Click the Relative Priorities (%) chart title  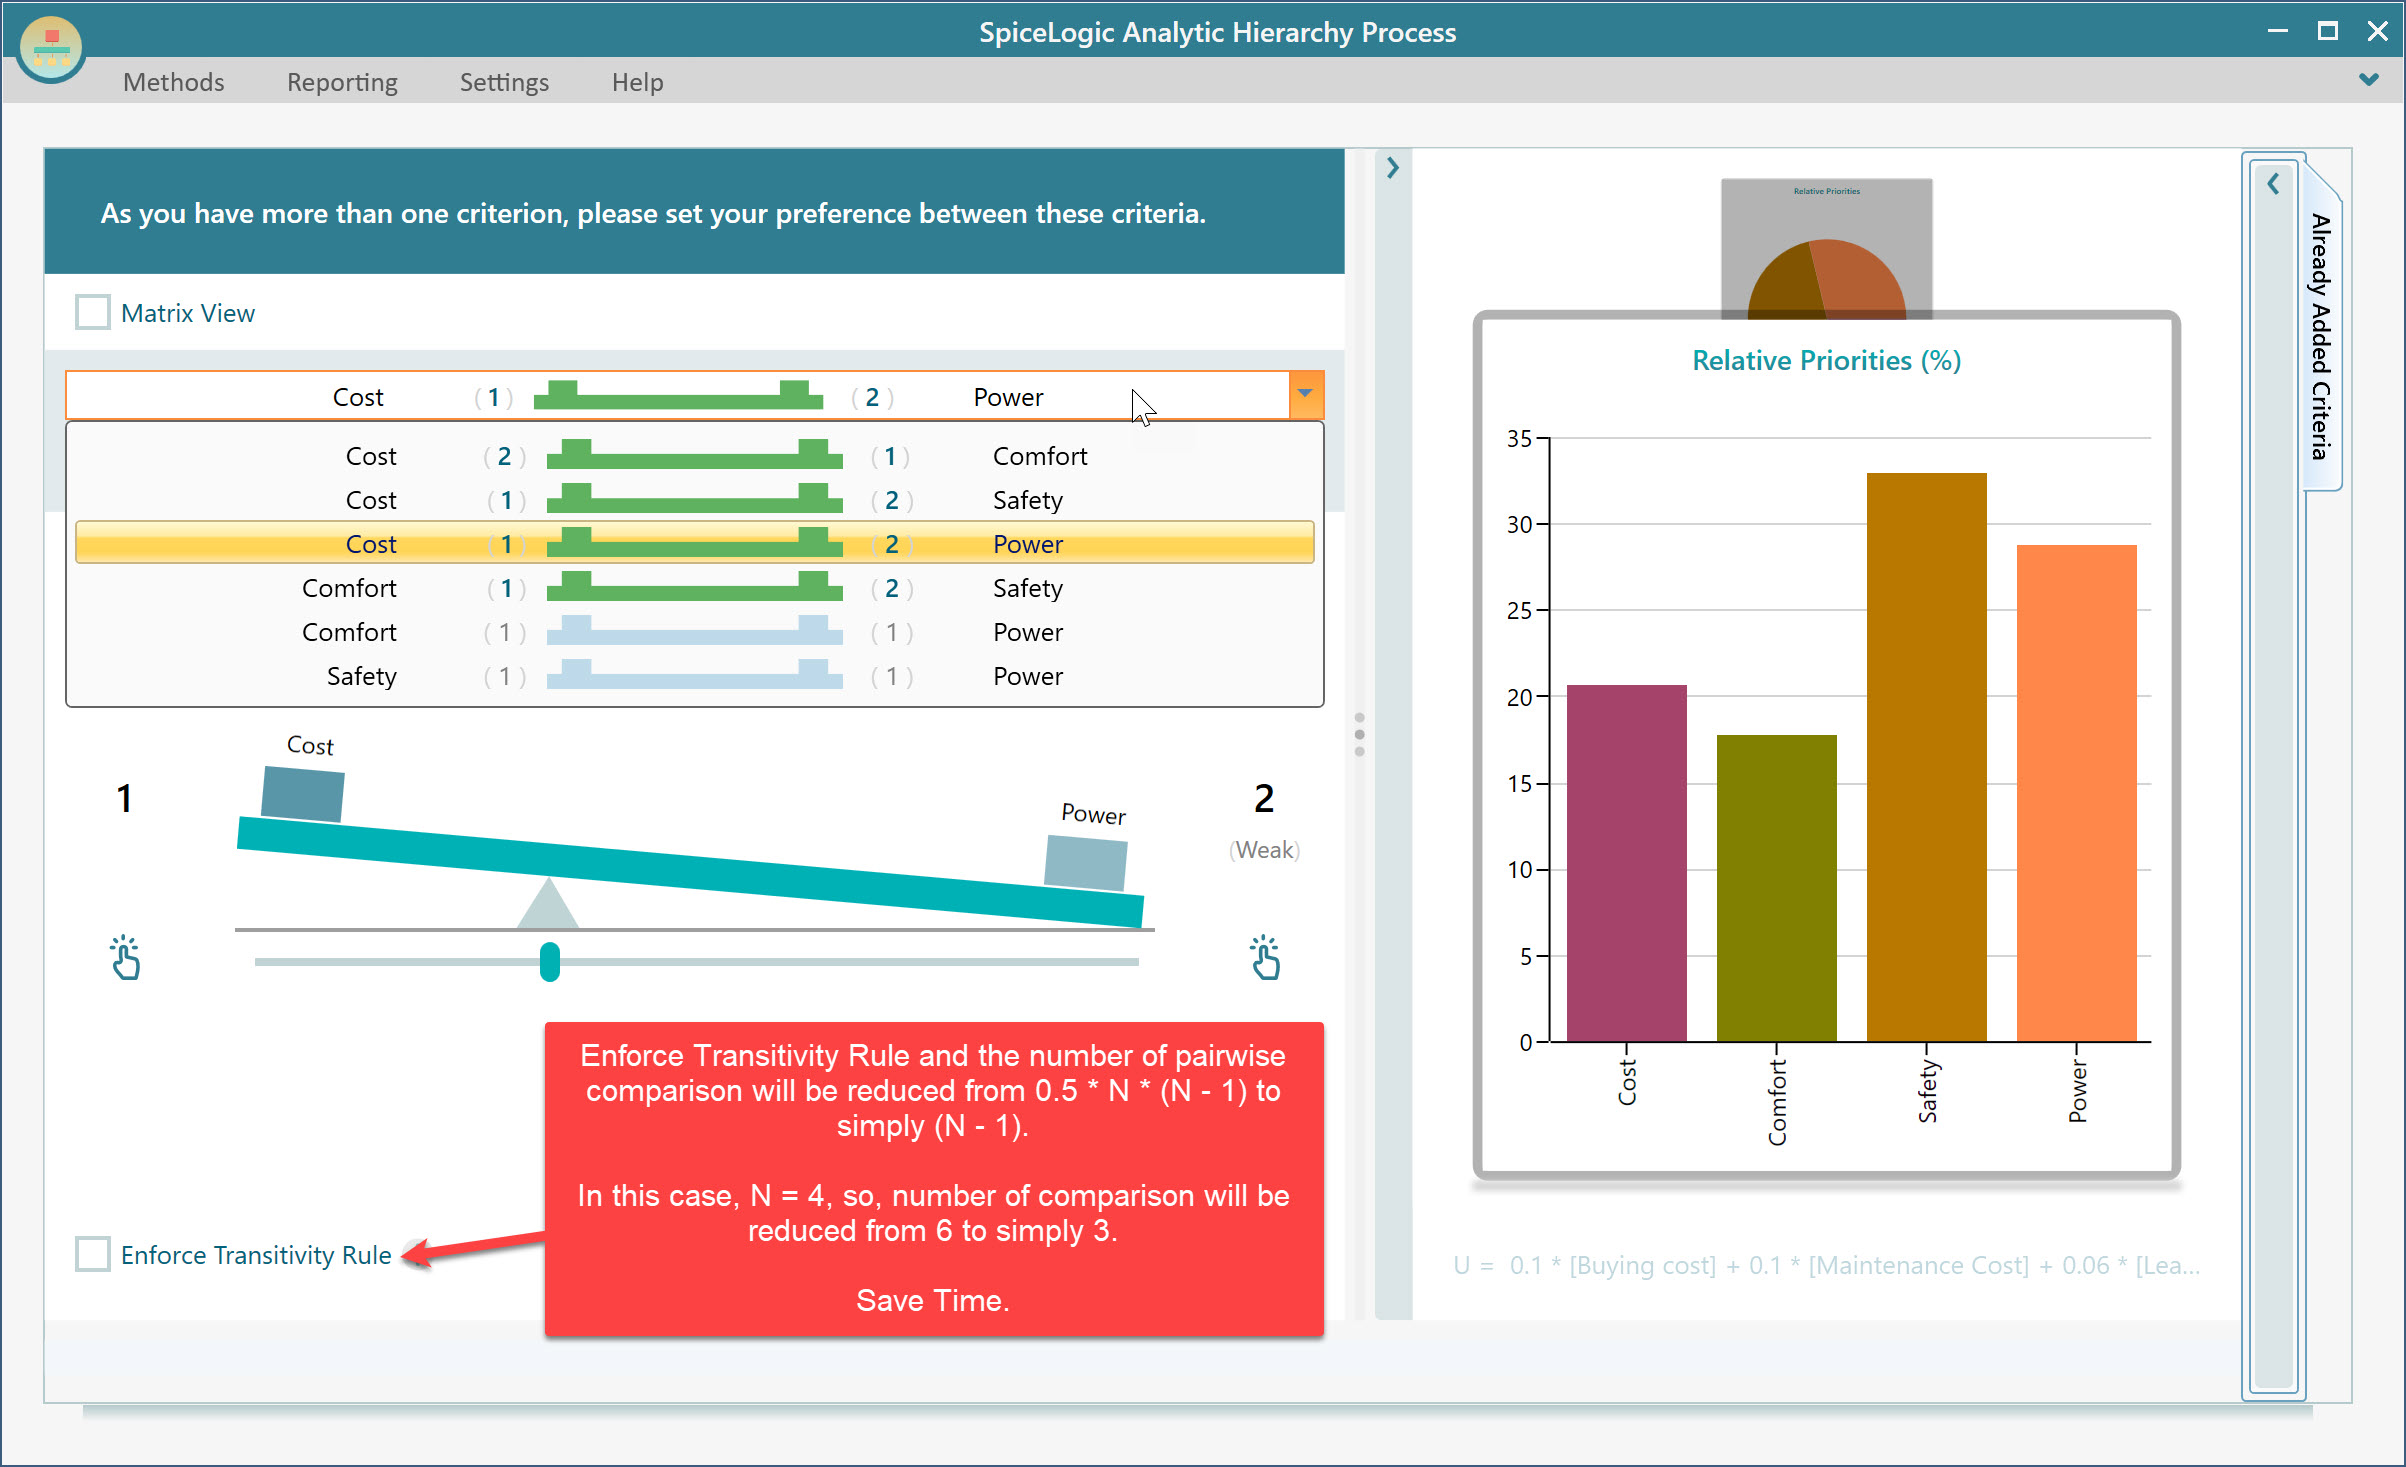coord(1826,360)
